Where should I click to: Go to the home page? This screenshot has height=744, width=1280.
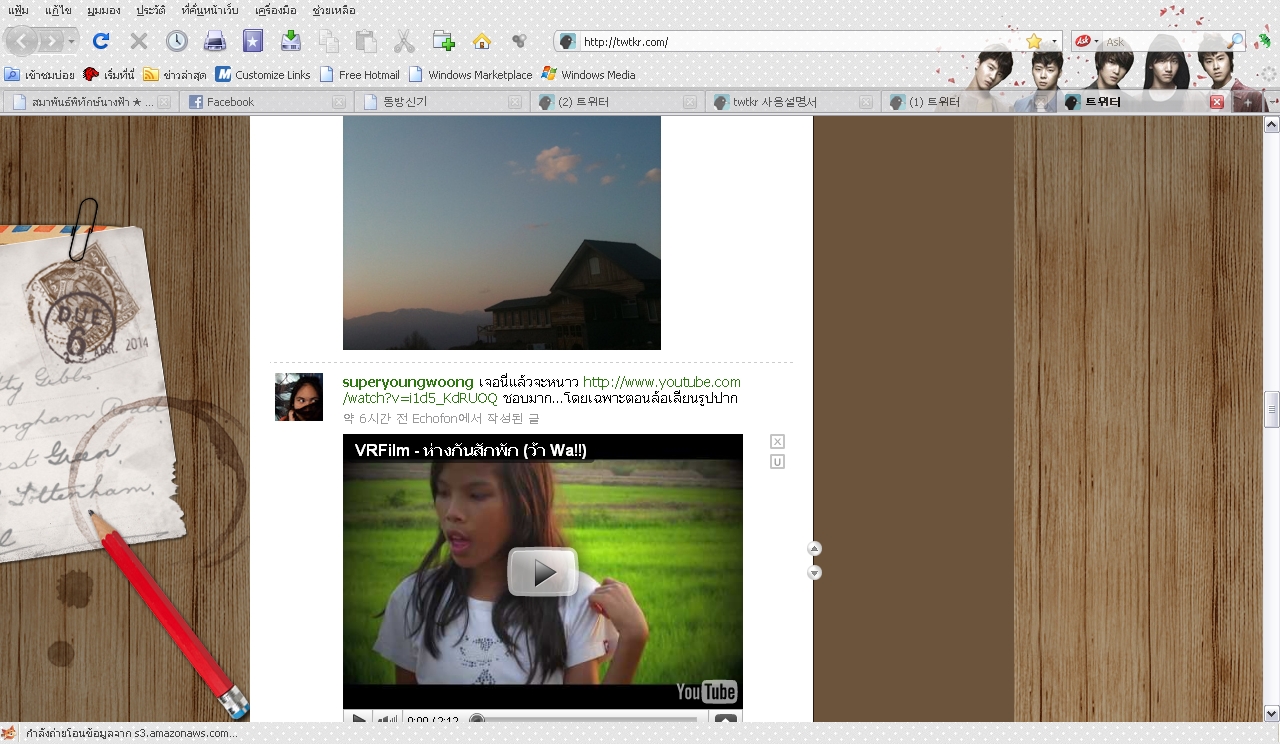pos(482,41)
